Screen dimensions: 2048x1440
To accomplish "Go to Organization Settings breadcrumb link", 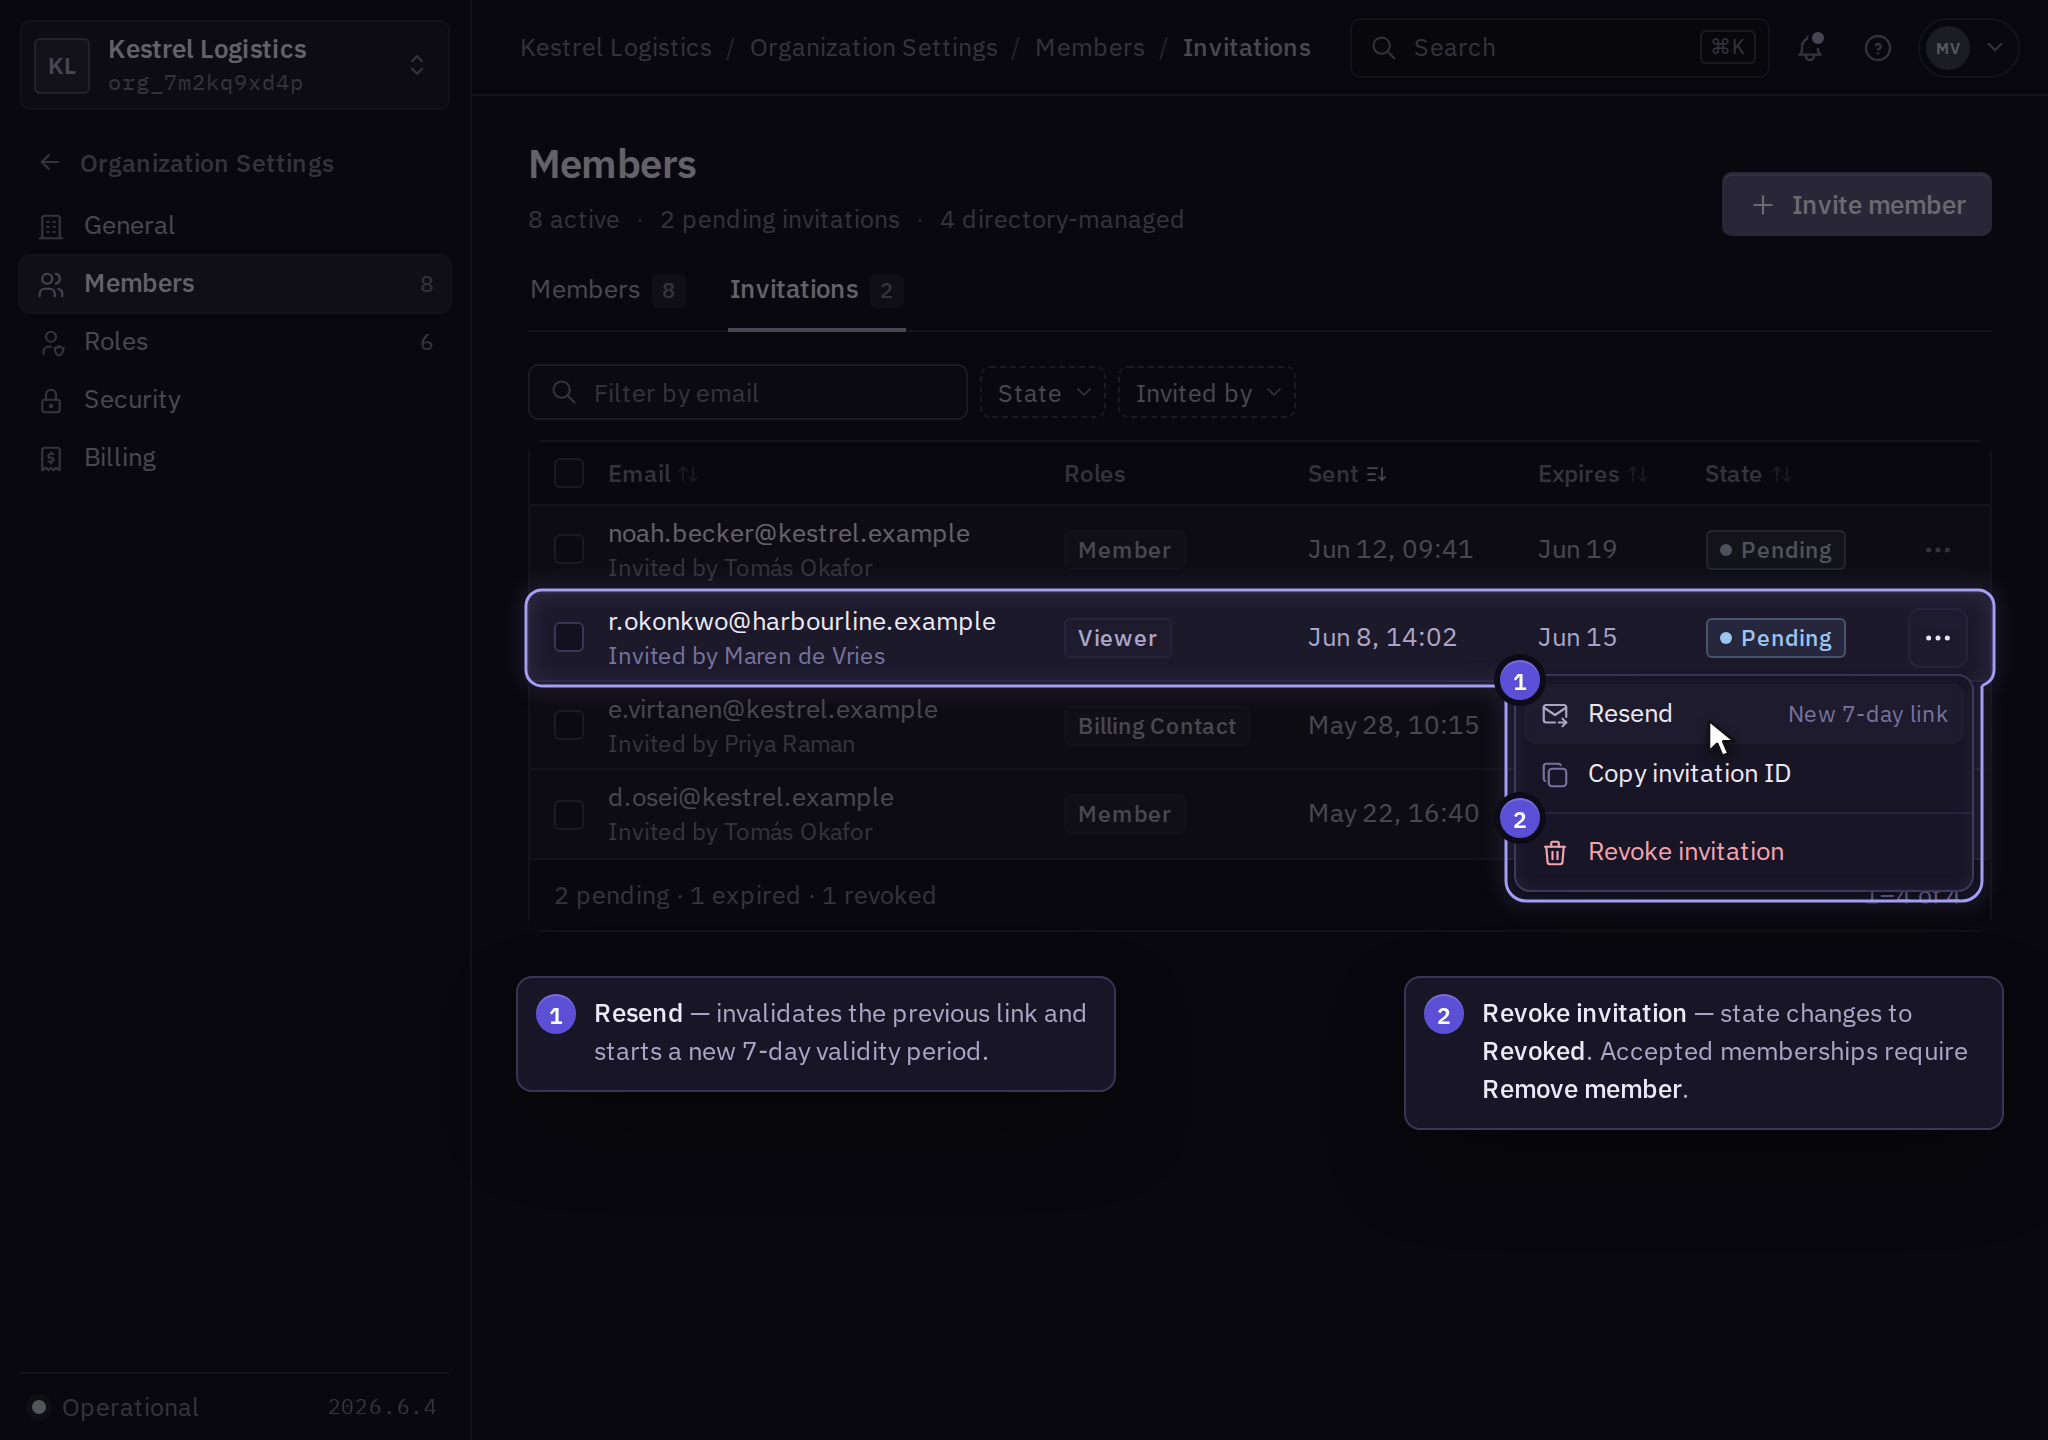I will coord(873,47).
